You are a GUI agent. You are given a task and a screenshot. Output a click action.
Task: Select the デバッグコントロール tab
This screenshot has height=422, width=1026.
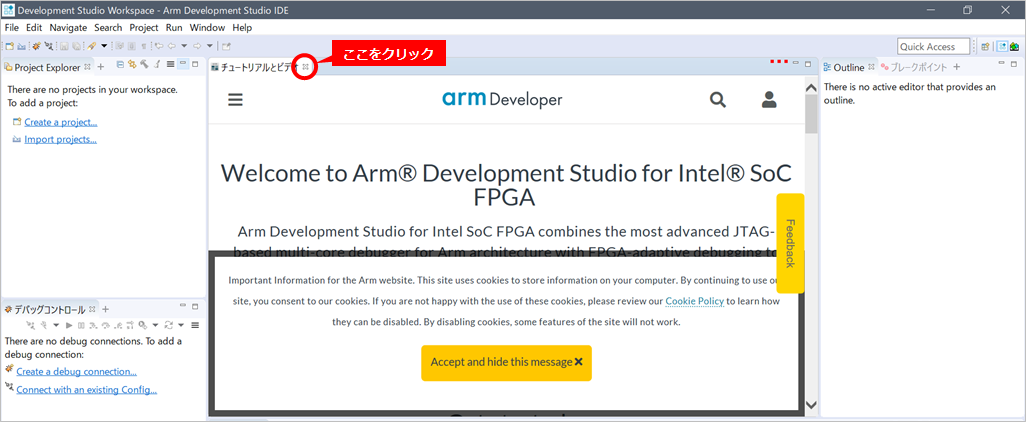pos(50,309)
